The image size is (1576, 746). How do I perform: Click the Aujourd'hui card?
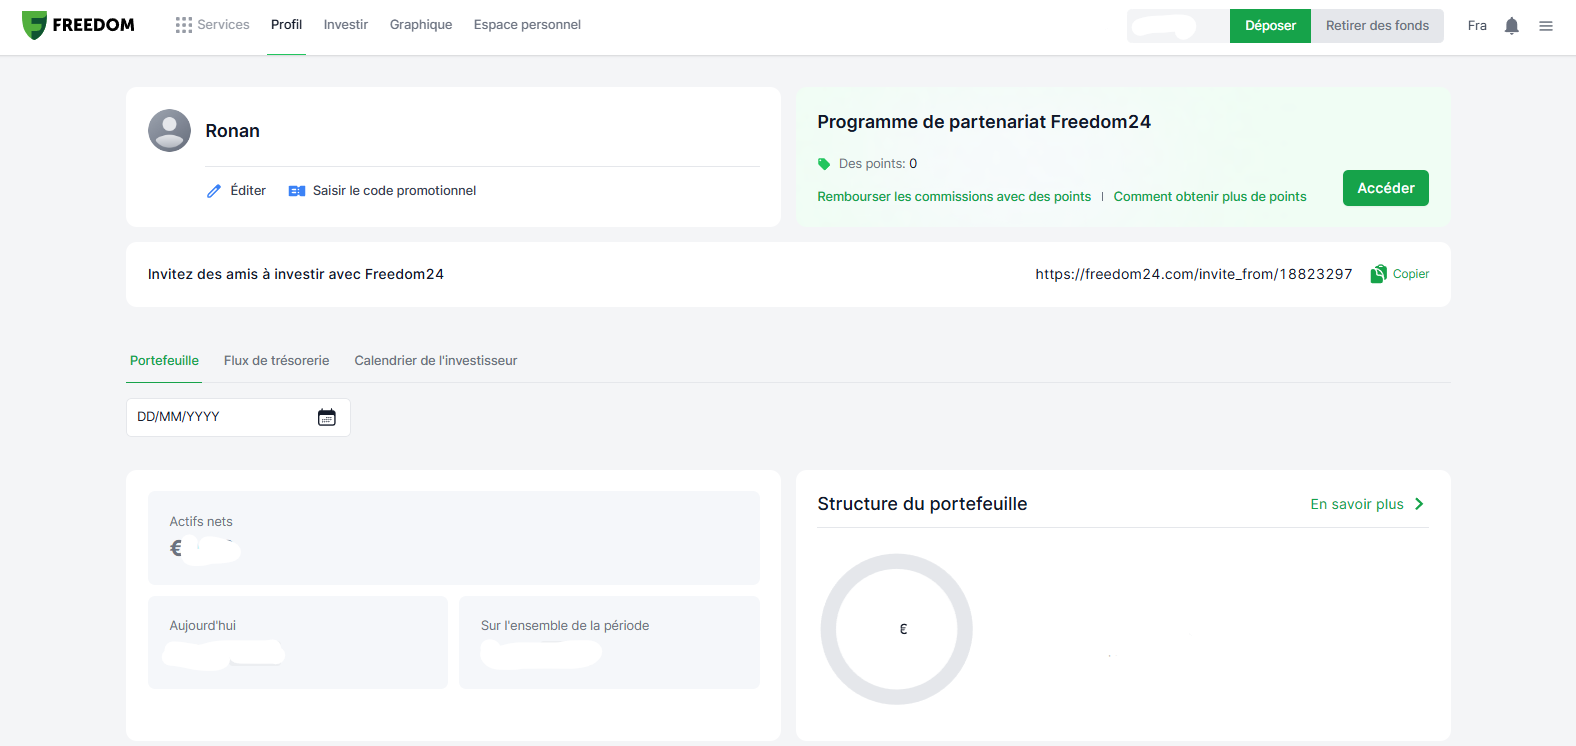[298, 643]
